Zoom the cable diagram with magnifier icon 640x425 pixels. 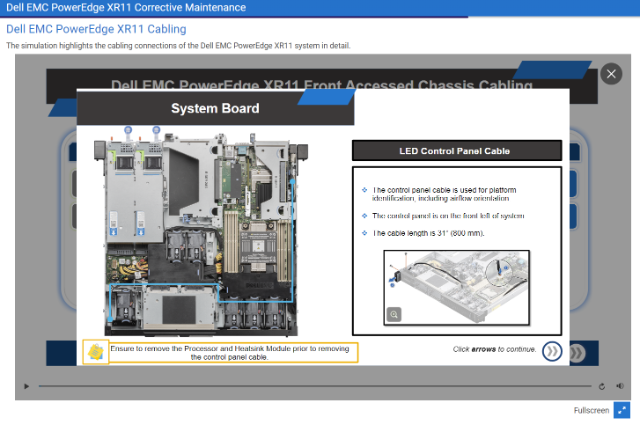pyautogui.click(x=394, y=314)
